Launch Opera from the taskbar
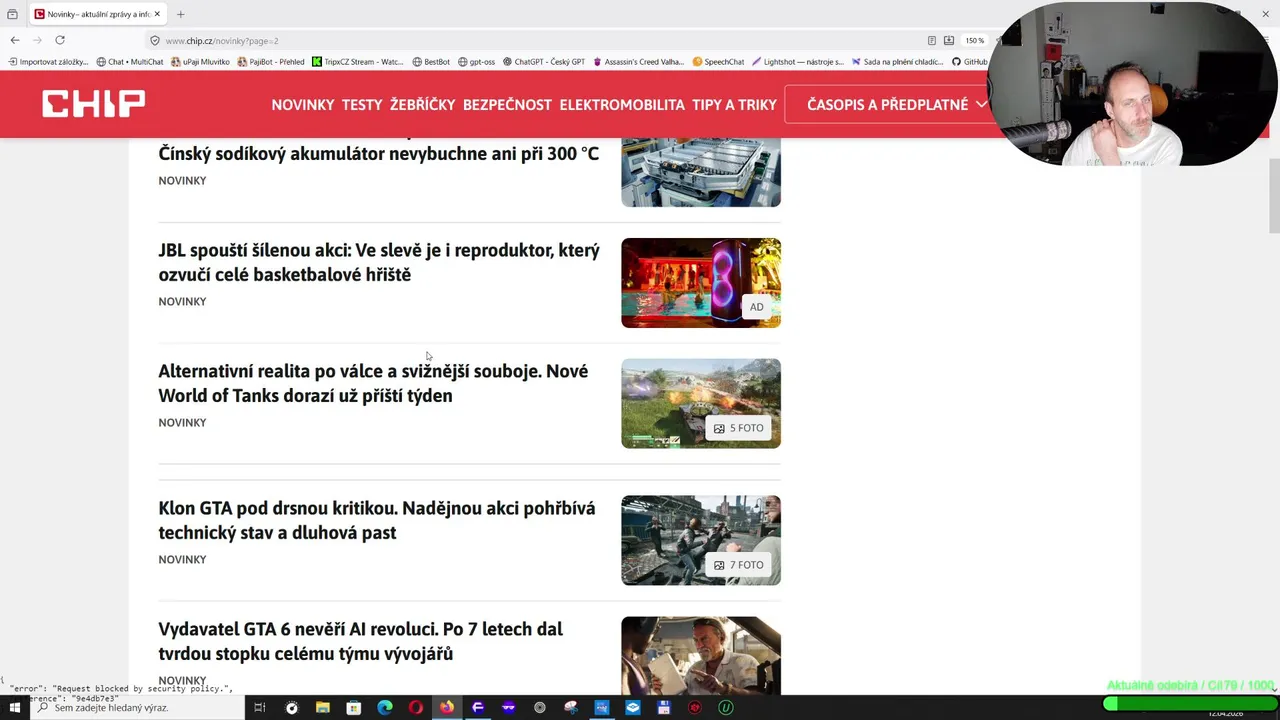 pyautogui.click(x=415, y=707)
